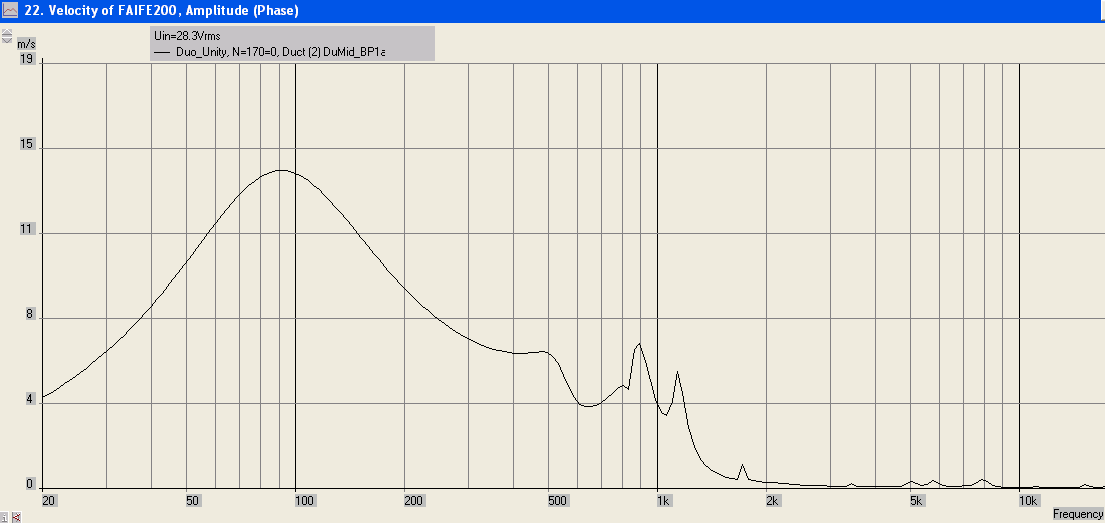Click the '20' frequency axis label
The image size is (1105, 523).
pos(48,500)
